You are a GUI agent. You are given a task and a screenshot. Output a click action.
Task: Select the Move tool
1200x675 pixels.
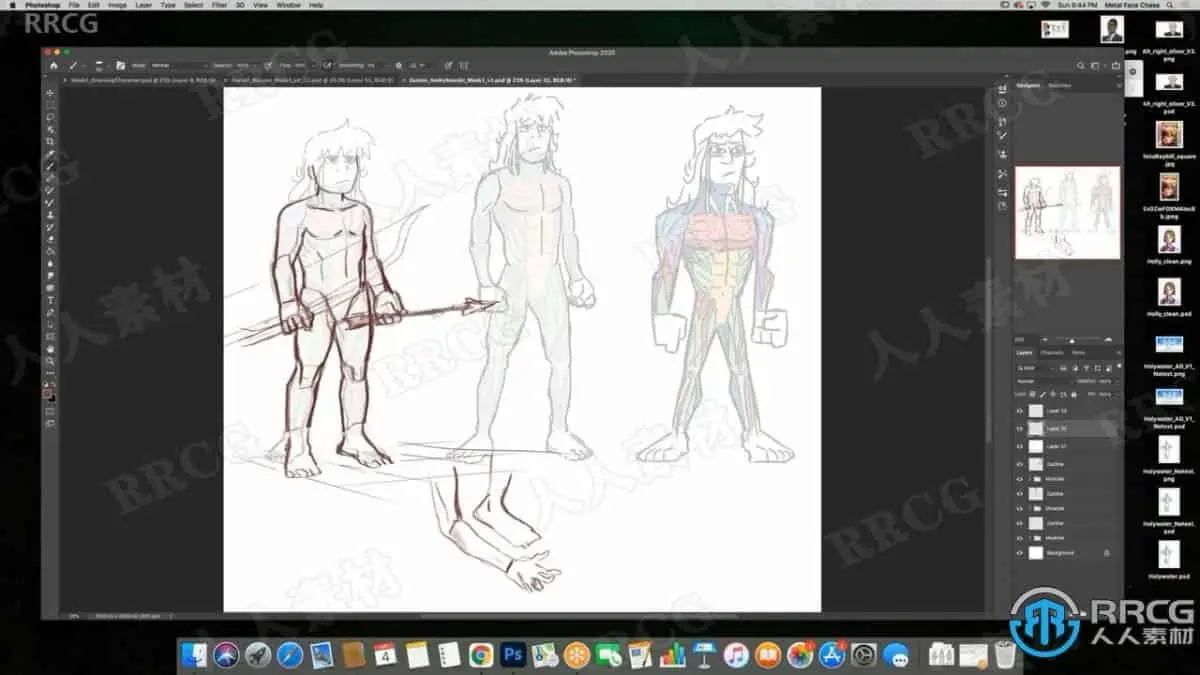tap(50, 93)
